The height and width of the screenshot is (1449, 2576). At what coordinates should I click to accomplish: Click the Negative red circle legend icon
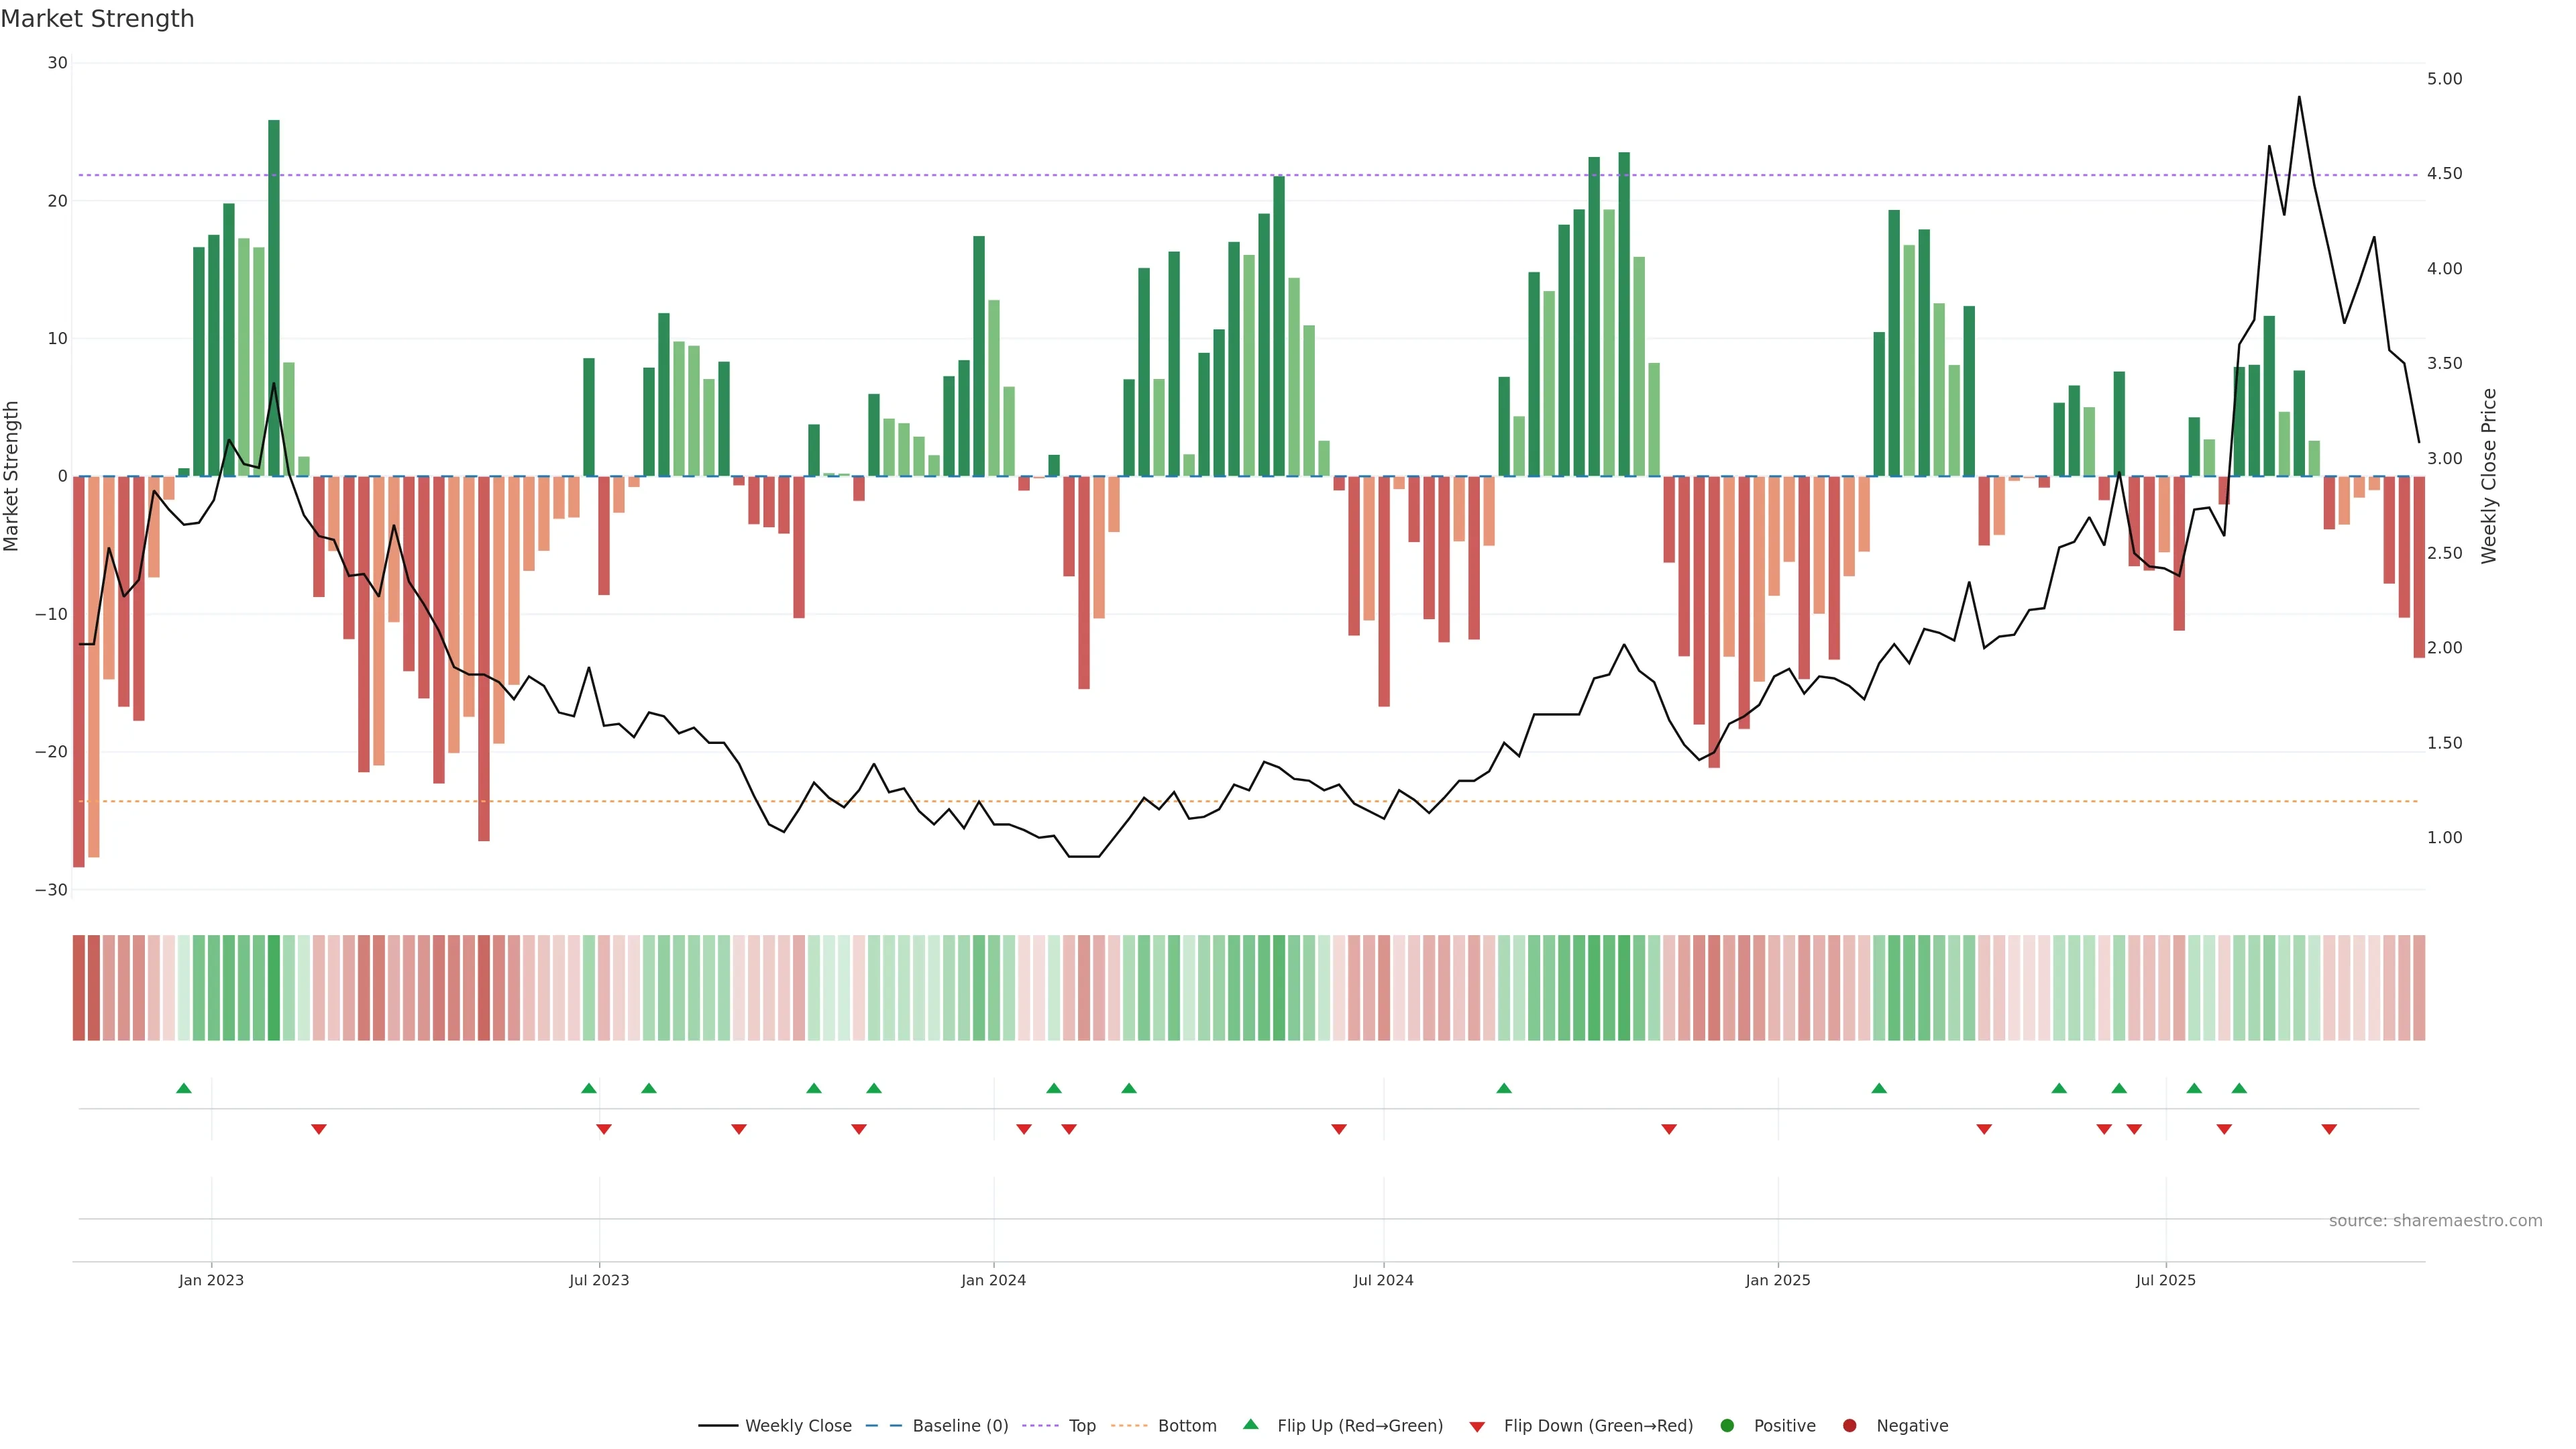tap(1849, 1426)
